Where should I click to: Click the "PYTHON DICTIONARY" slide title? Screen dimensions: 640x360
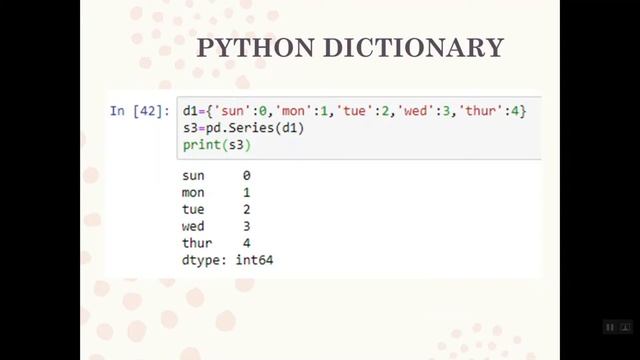coord(350,48)
